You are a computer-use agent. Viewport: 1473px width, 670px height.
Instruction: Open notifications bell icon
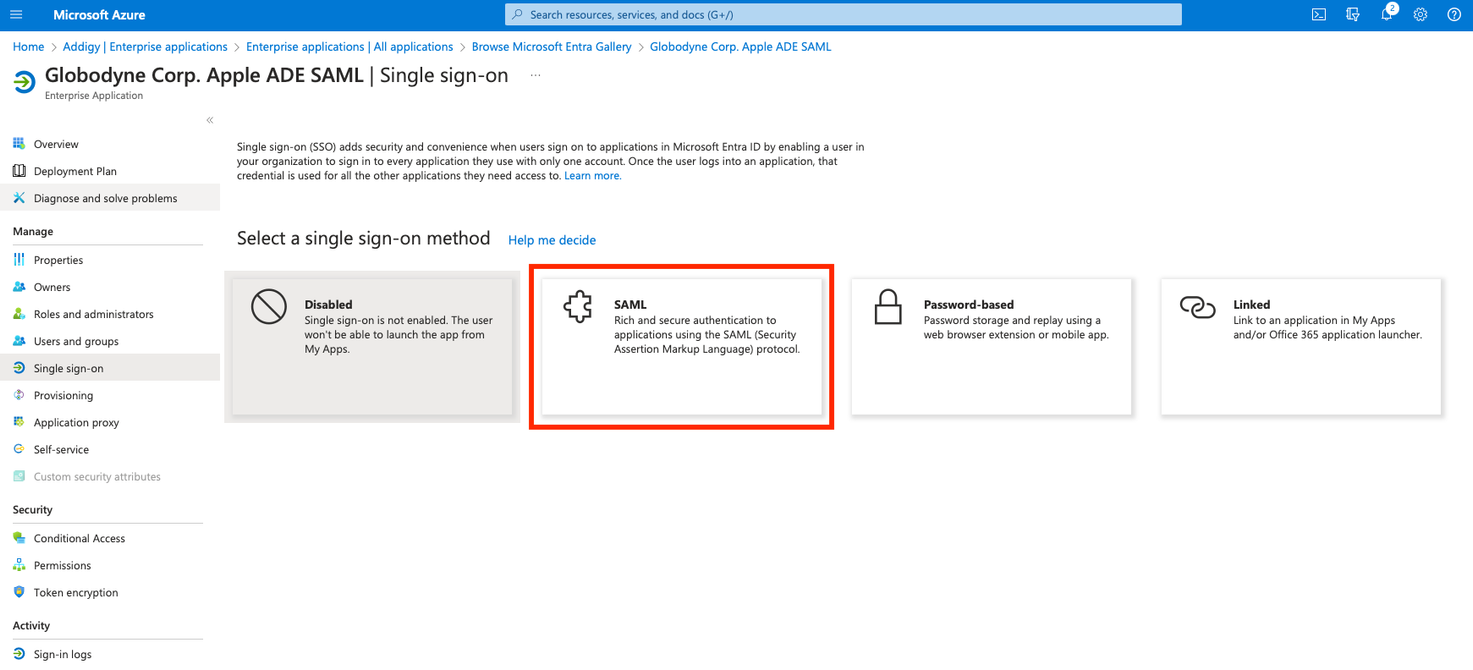pyautogui.click(x=1387, y=15)
